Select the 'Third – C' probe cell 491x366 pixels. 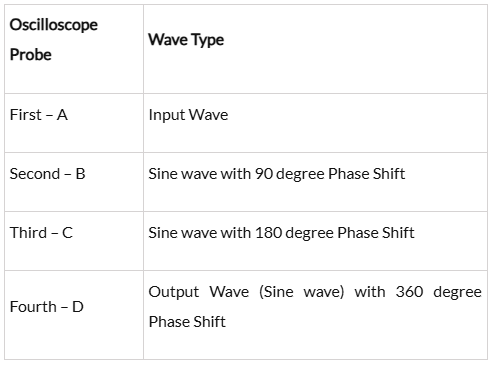click(x=74, y=241)
